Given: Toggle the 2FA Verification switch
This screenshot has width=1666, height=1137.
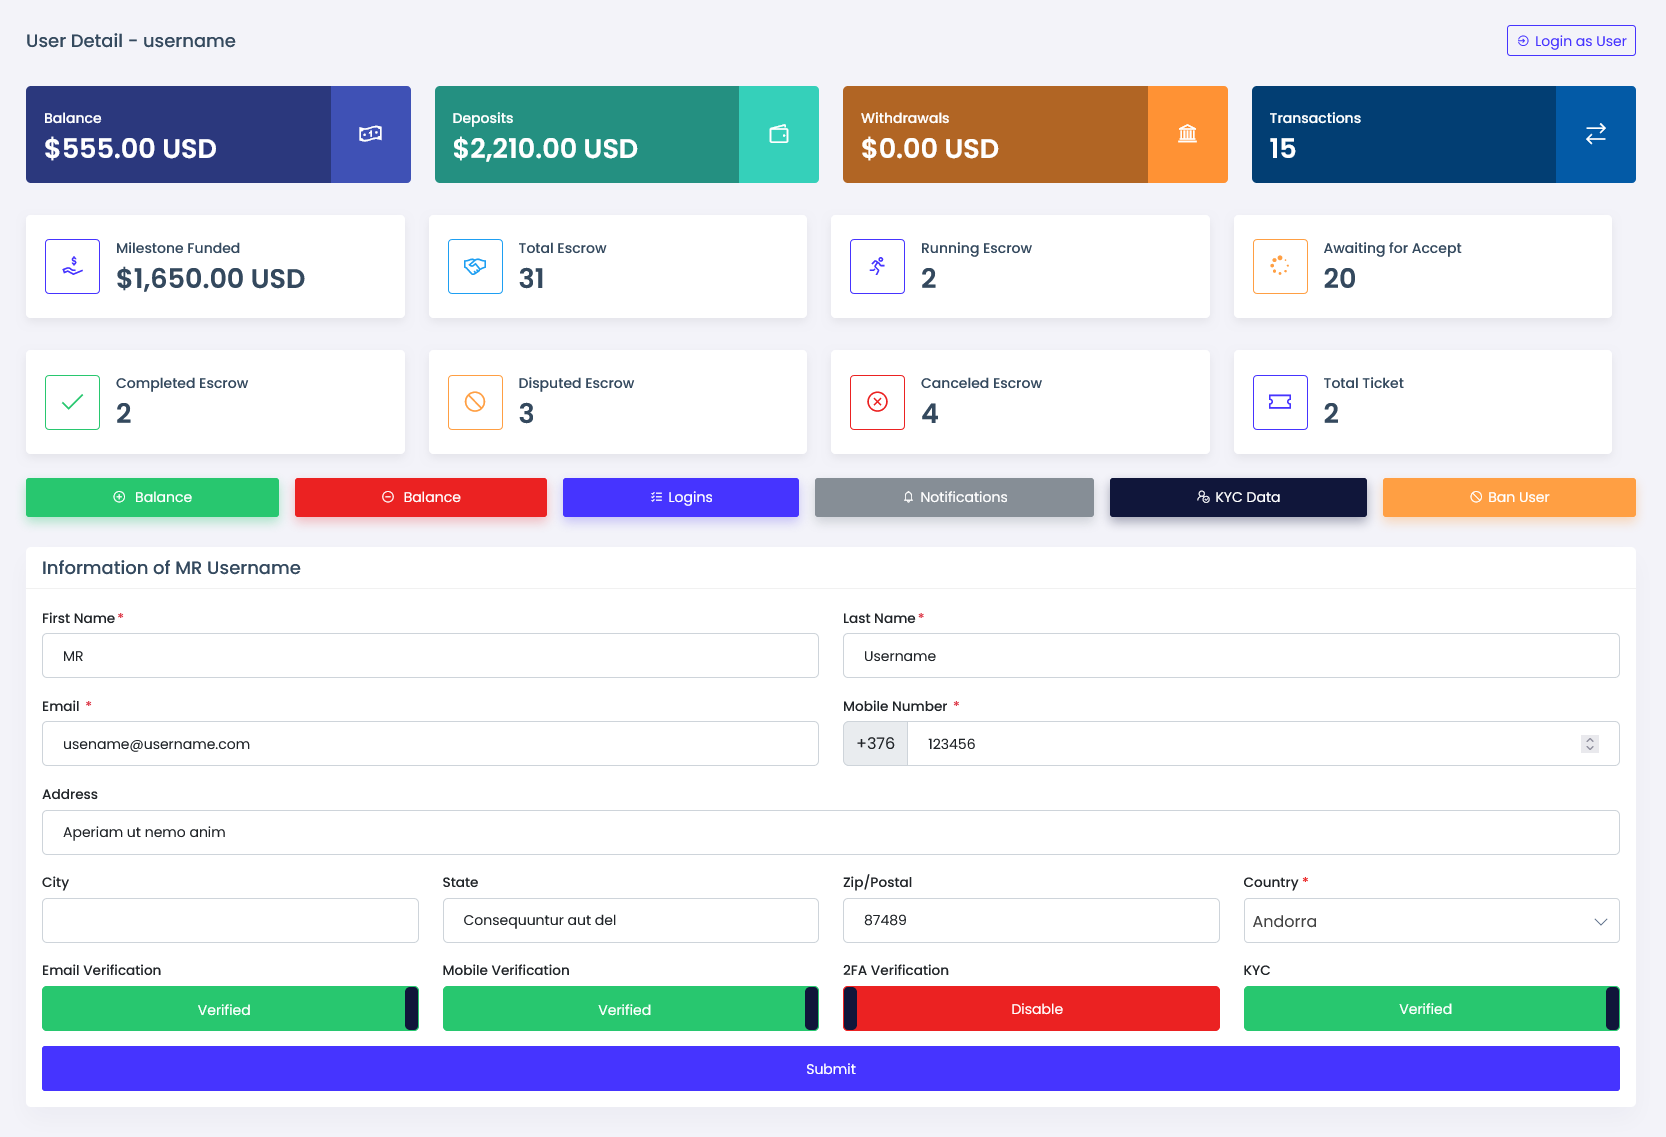Looking at the screenshot, I should 1031,1009.
